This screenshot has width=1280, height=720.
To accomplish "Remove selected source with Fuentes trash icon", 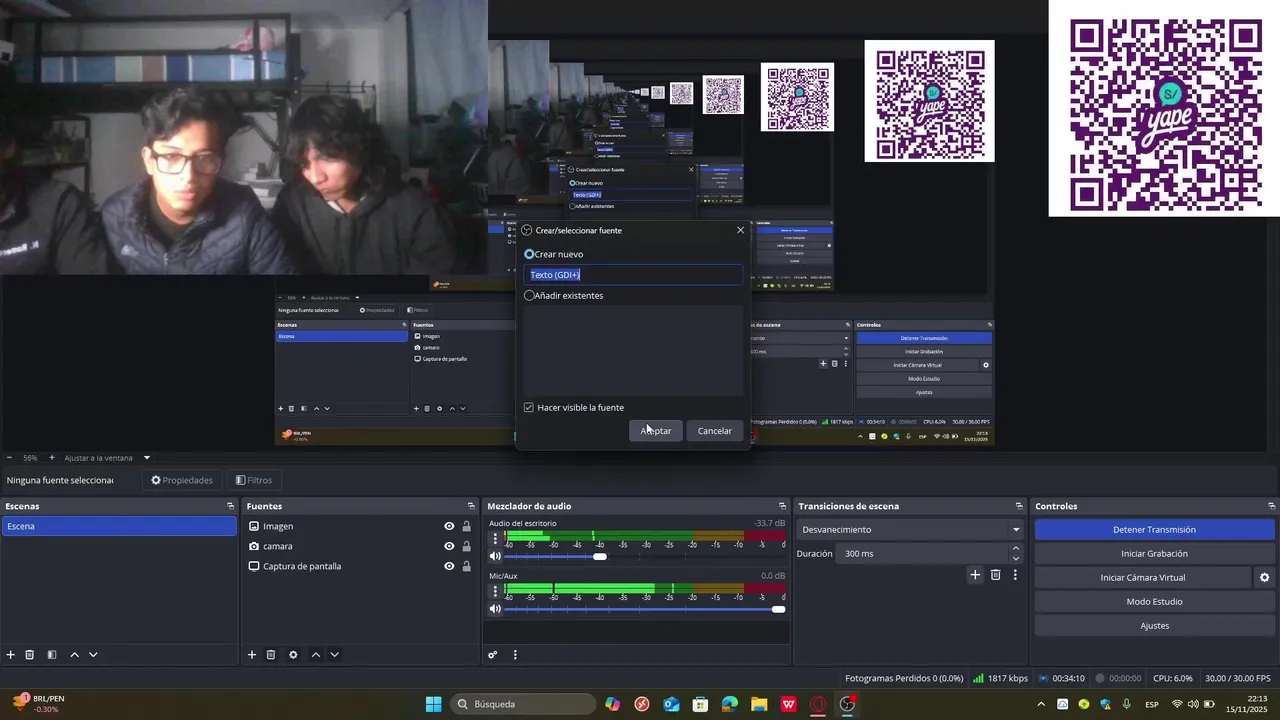I will 271,655.
